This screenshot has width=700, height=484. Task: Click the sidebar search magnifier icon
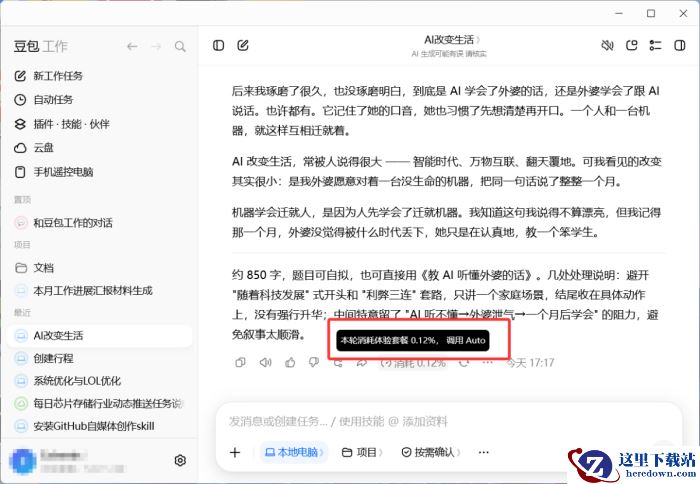(x=180, y=46)
